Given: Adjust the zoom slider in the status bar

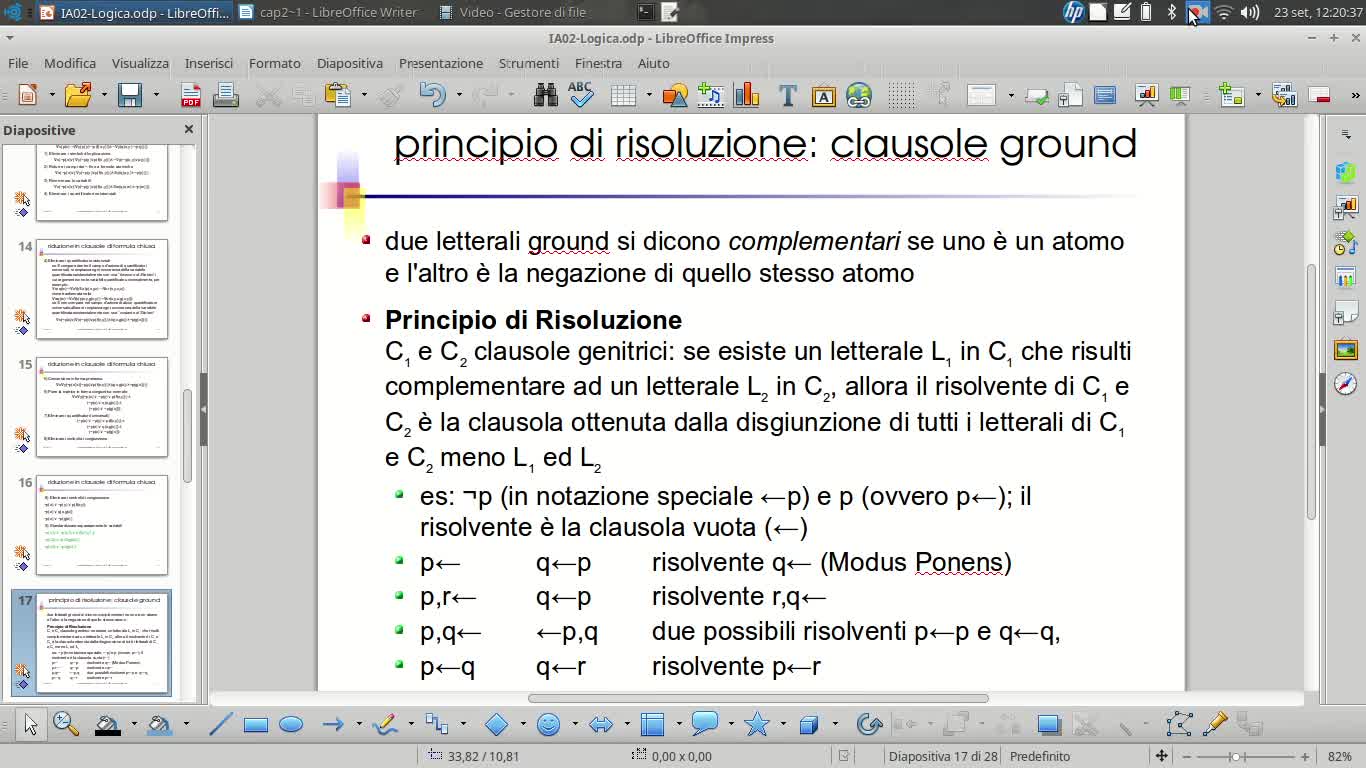Looking at the screenshot, I should tap(1236, 757).
